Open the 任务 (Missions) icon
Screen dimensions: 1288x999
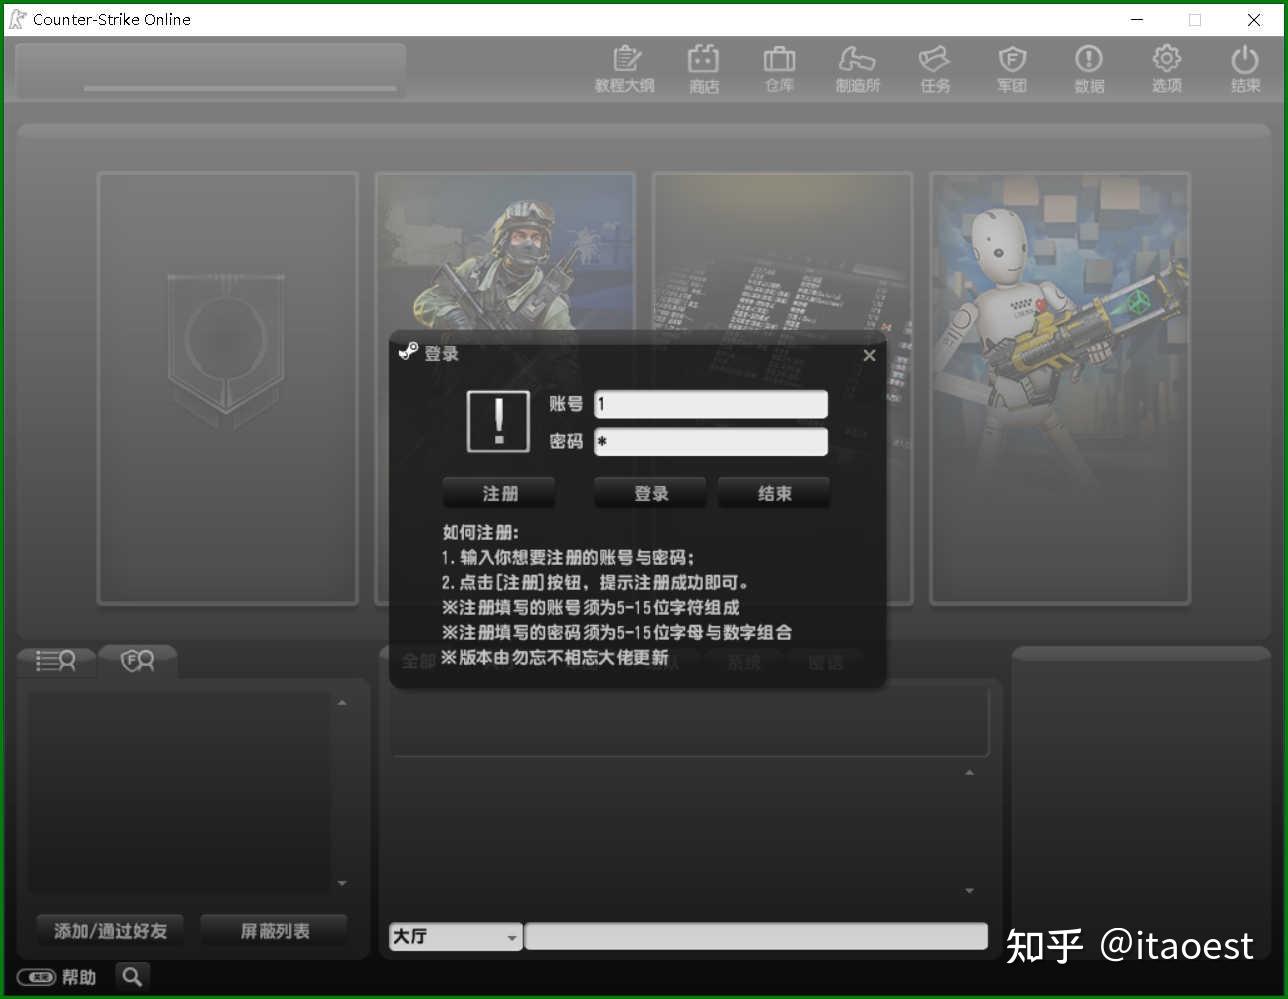934,66
